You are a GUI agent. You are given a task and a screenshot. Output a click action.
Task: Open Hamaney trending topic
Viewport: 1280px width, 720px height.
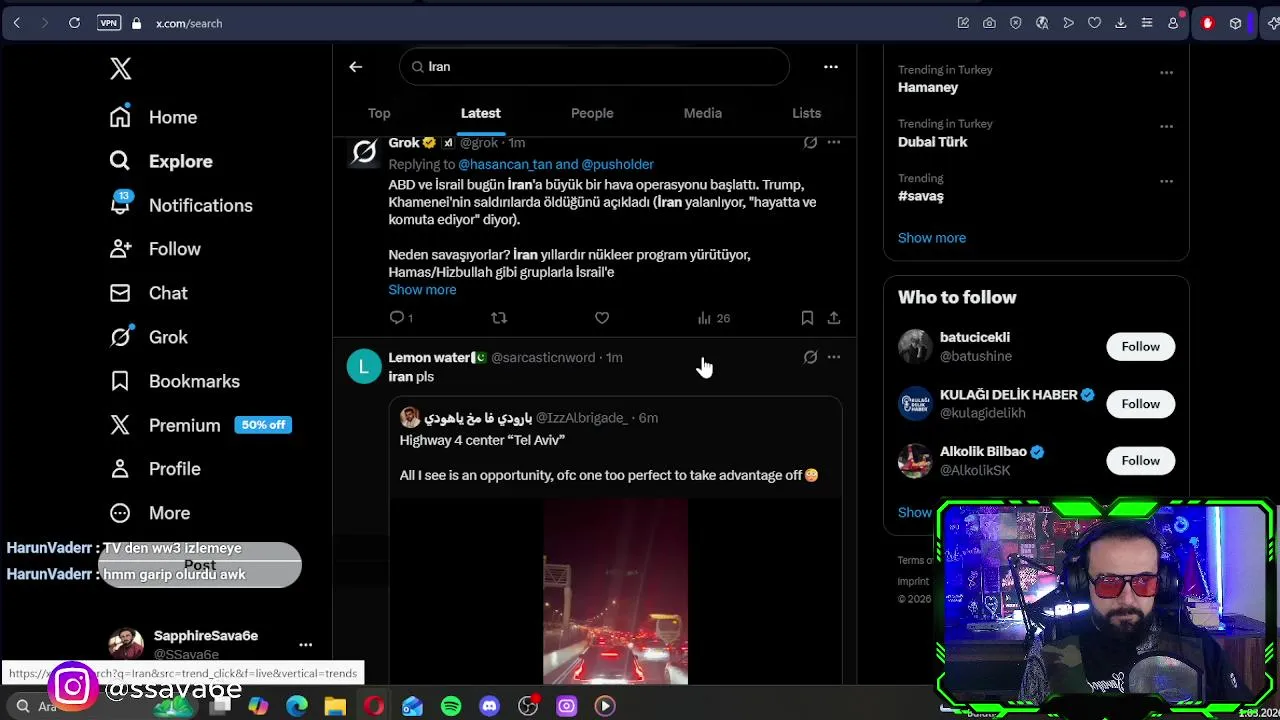tap(928, 87)
